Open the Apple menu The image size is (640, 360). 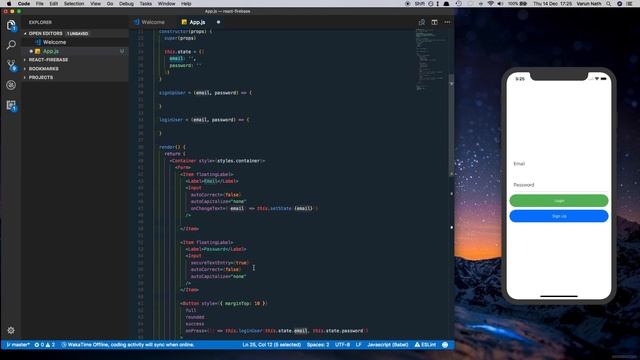[x=9, y=3]
